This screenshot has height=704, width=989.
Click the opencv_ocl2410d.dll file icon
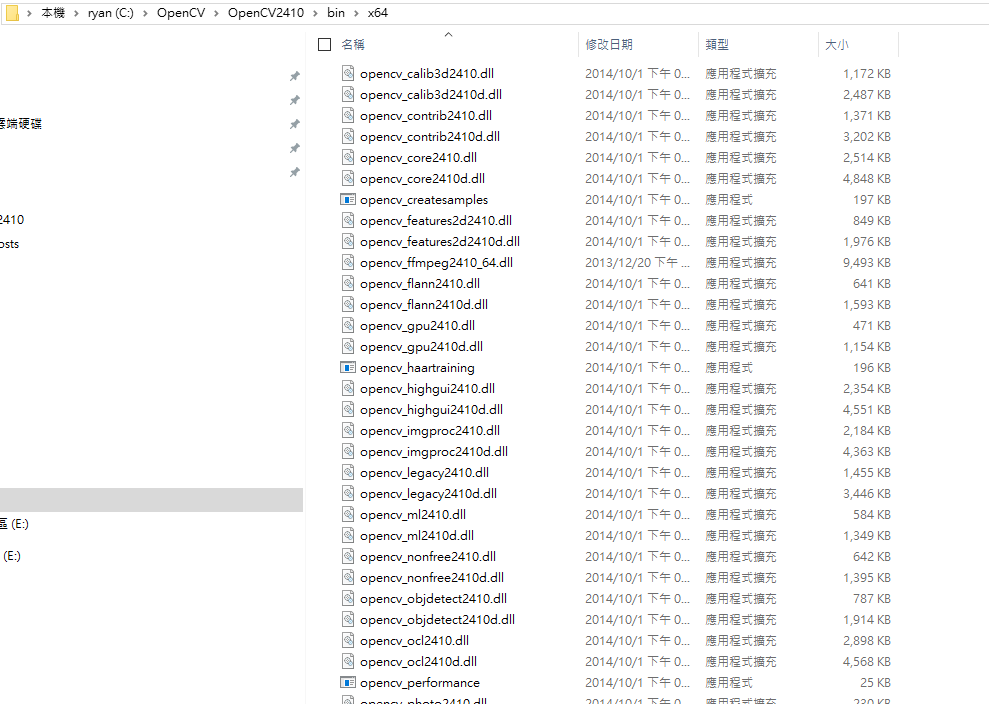point(348,661)
